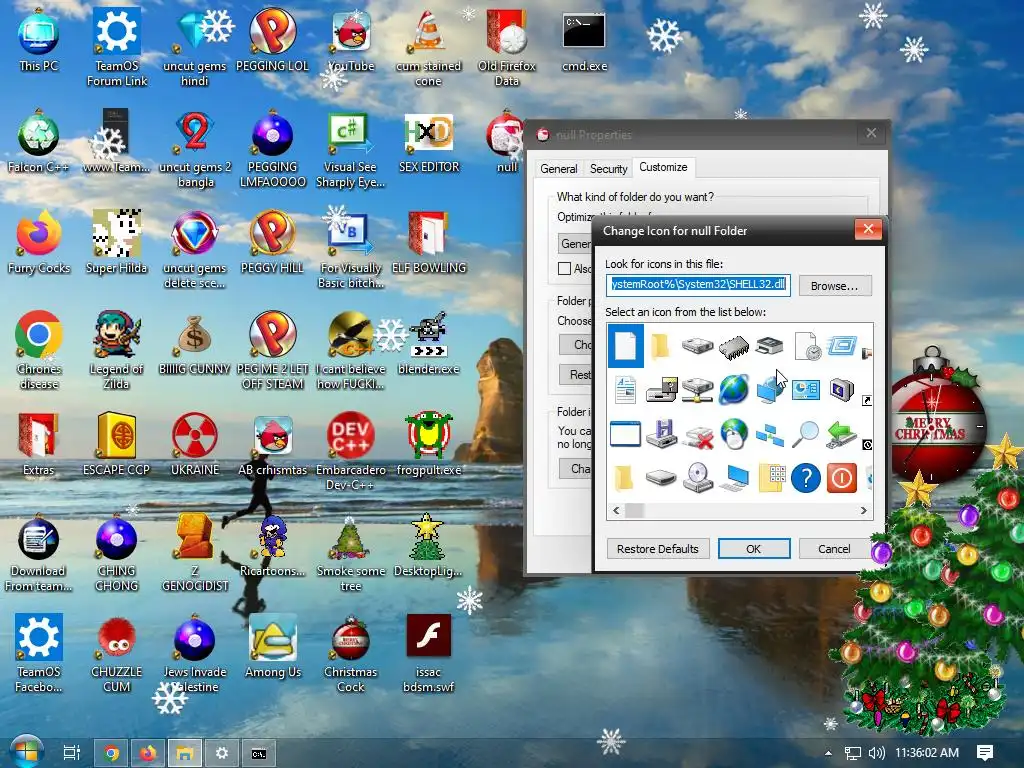
Task: Click the icon list scroll left arrow
Action: pyautogui.click(x=616, y=510)
